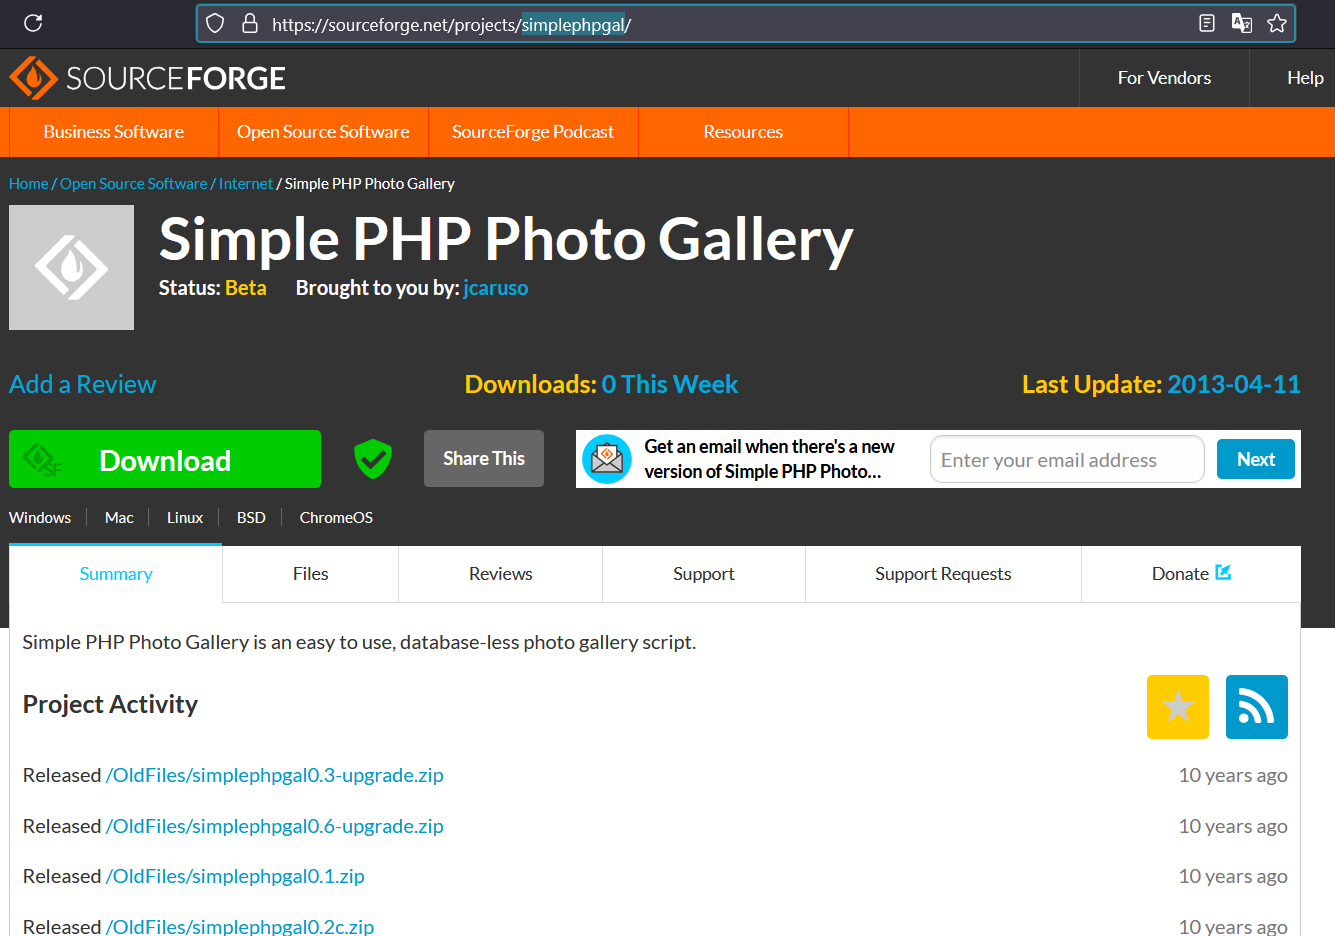Viewport: 1335px width, 936px height.
Task: Select the Beta status label
Action: pyautogui.click(x=246, y=288)
